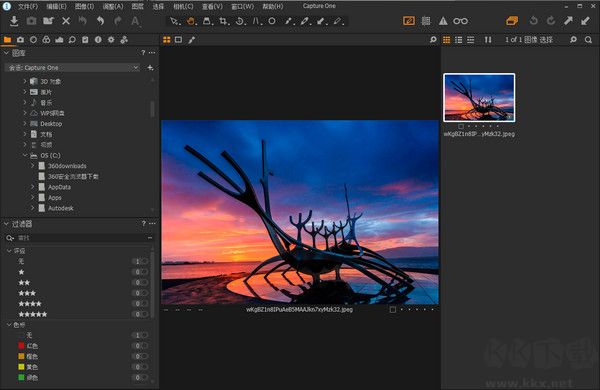600x390 pixels.
Task: Switch browser to orange grid thumbnail view
Action: [x=447, y=40]
